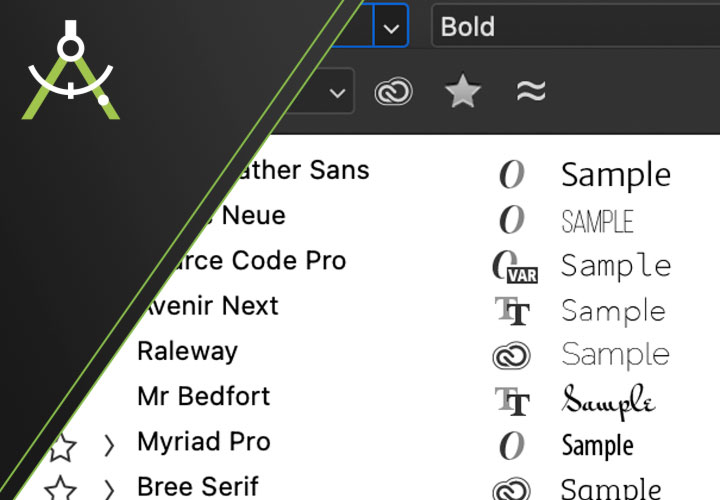Click TrueType icon for Mr Bedfort

[x=512, y=401]
